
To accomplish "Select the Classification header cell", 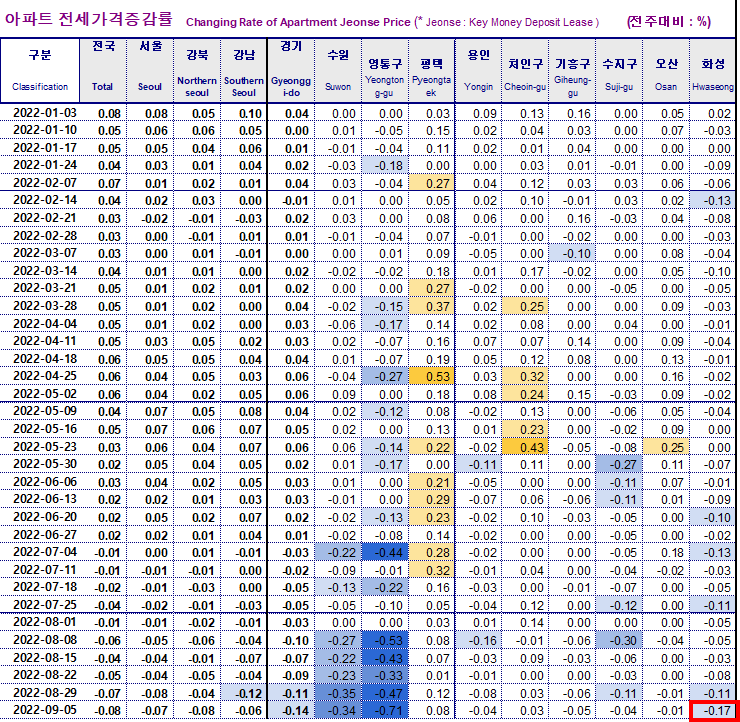I will tap(40, 70).
